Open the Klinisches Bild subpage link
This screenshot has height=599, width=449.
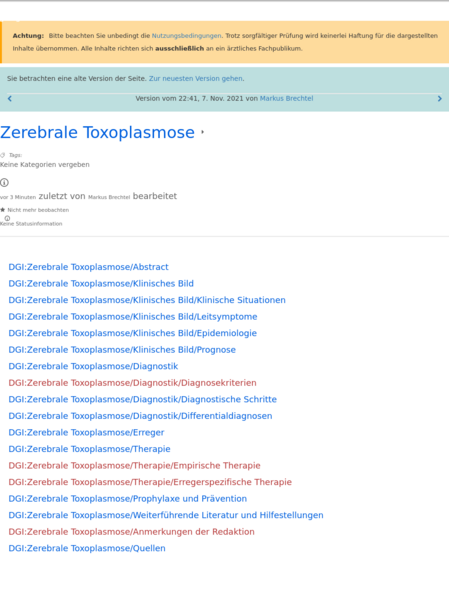pos(101,283)
